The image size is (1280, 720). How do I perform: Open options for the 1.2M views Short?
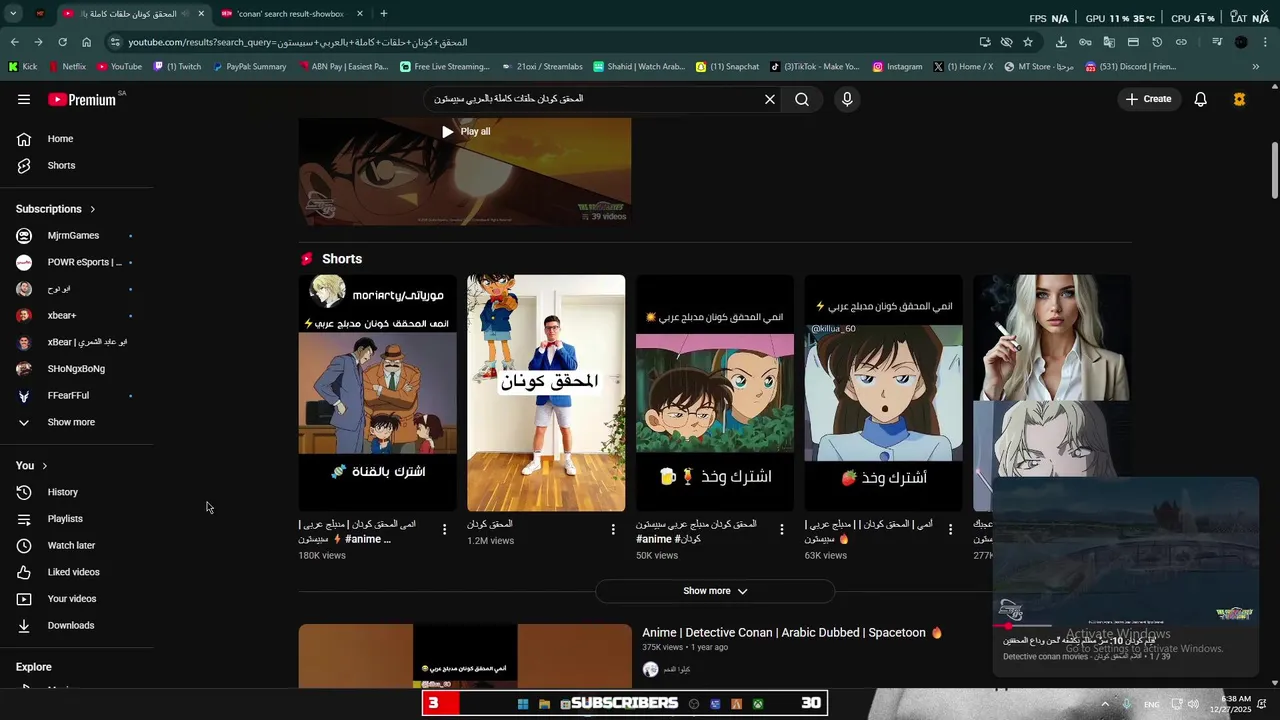point(614,529)
